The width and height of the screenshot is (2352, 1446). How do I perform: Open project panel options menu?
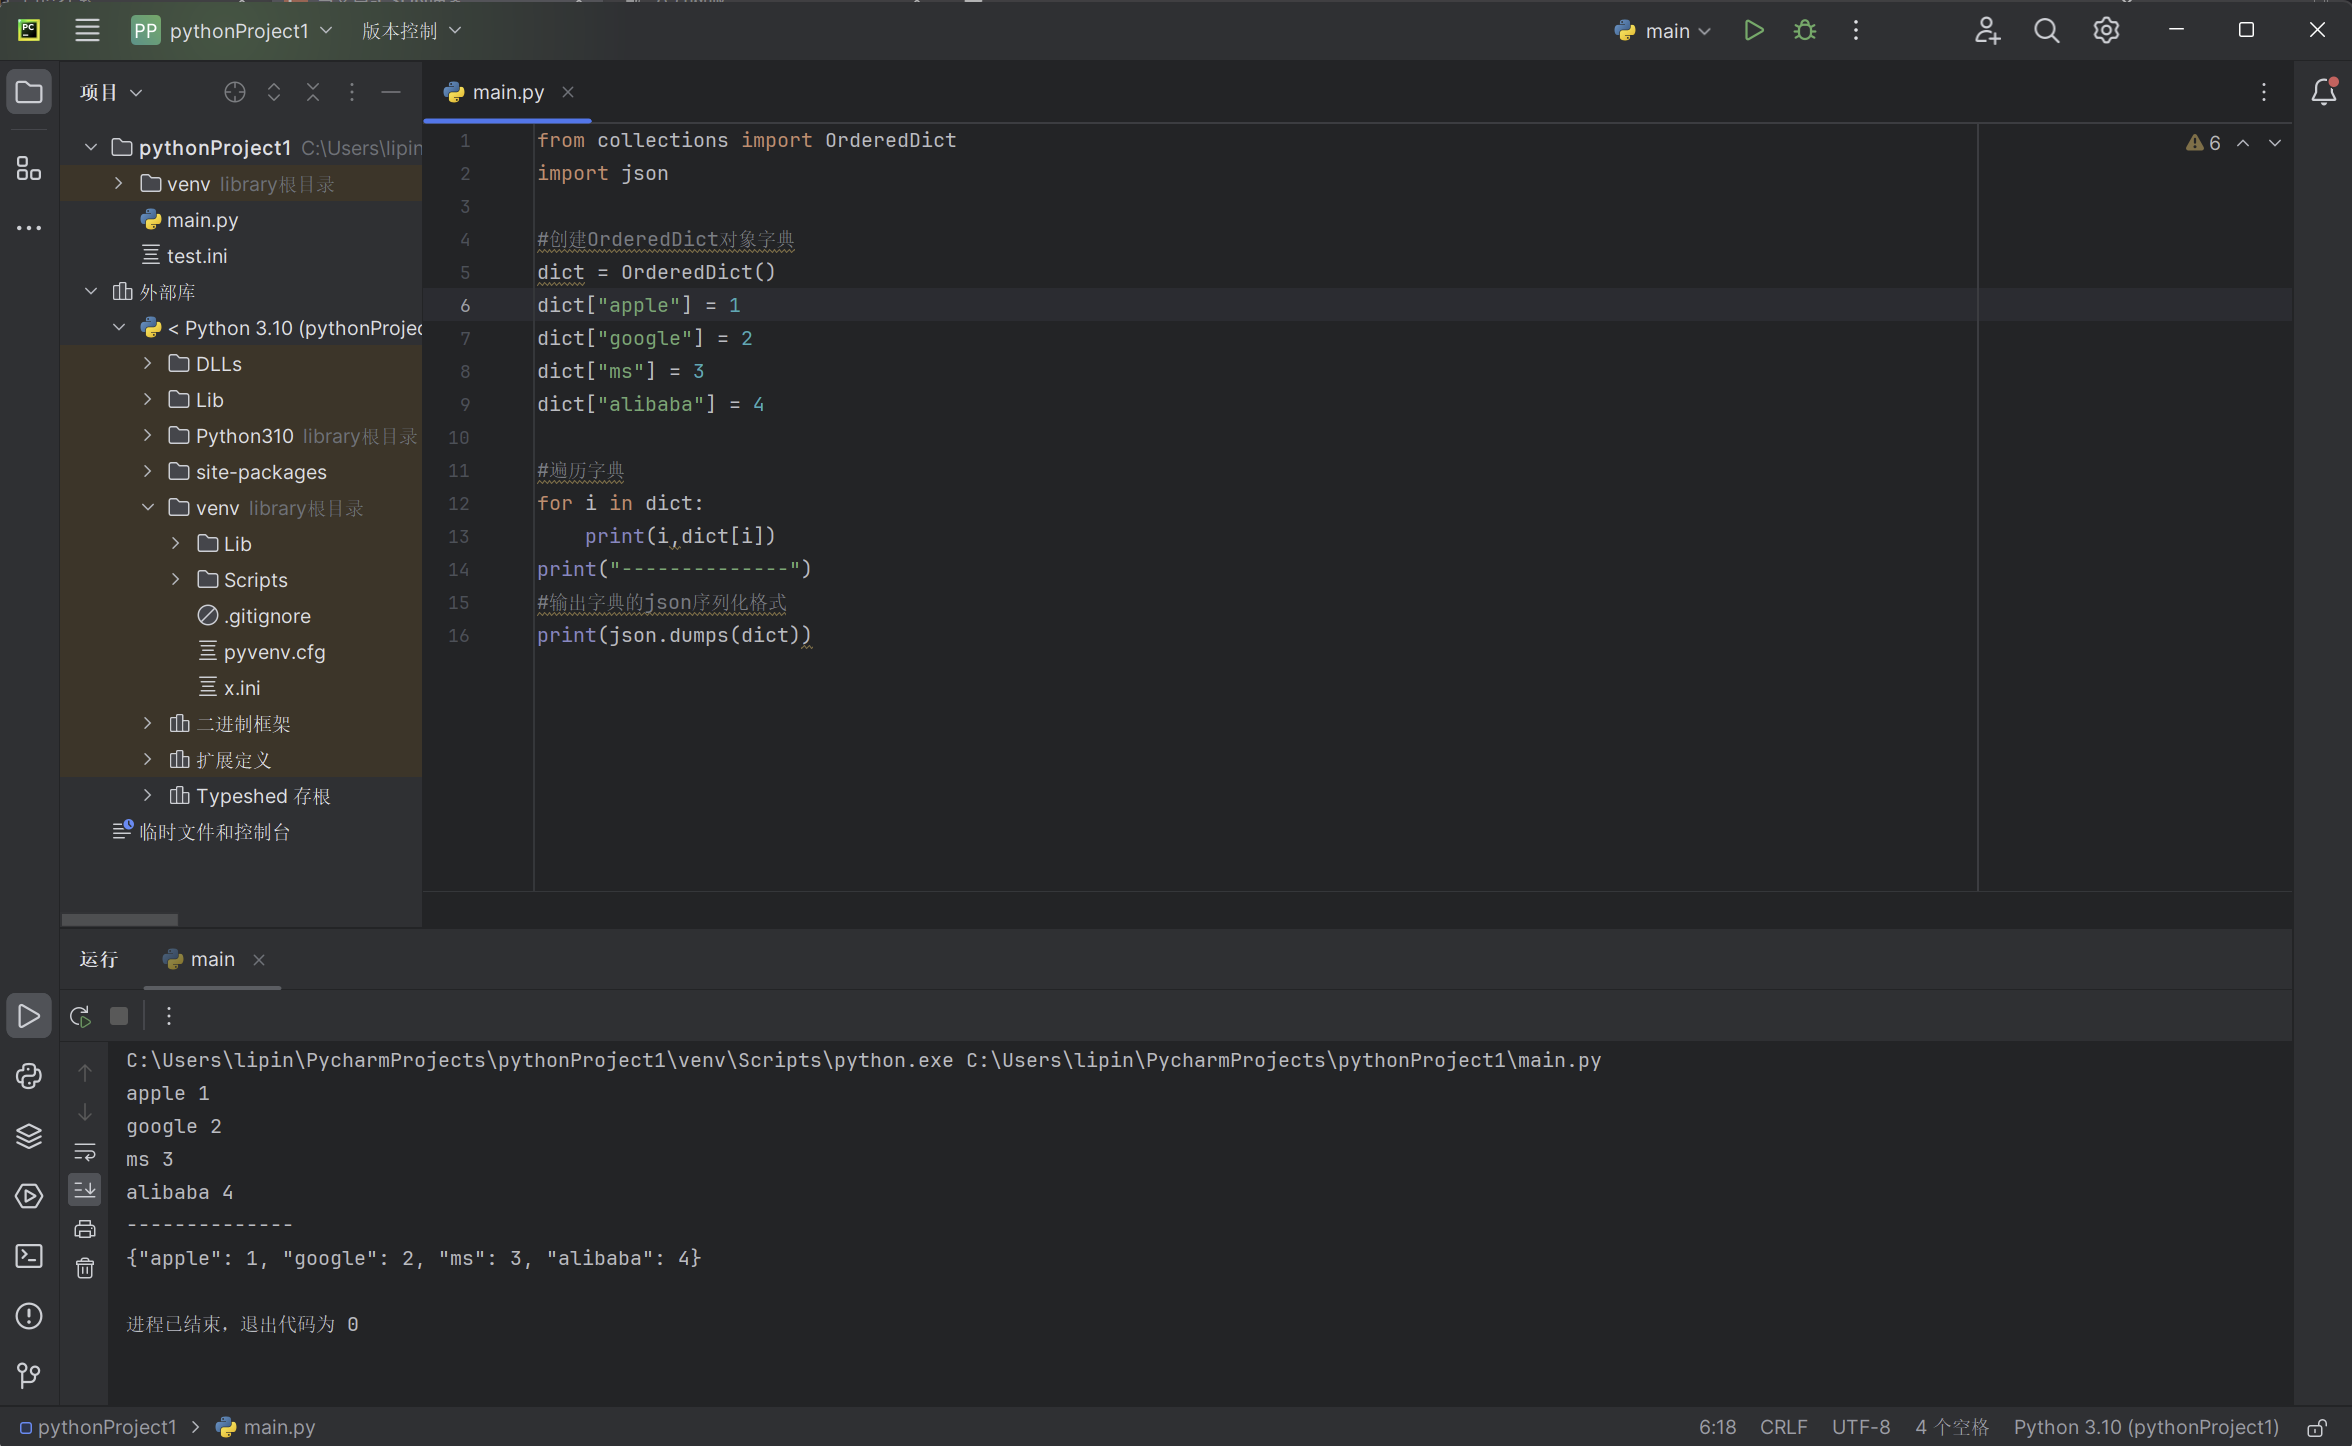352,92
